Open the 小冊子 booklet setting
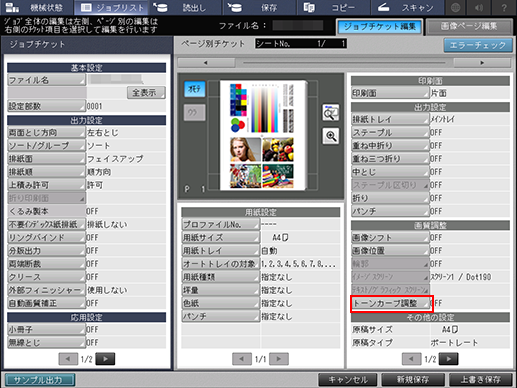The image size is (517, 388). [46, 330]
